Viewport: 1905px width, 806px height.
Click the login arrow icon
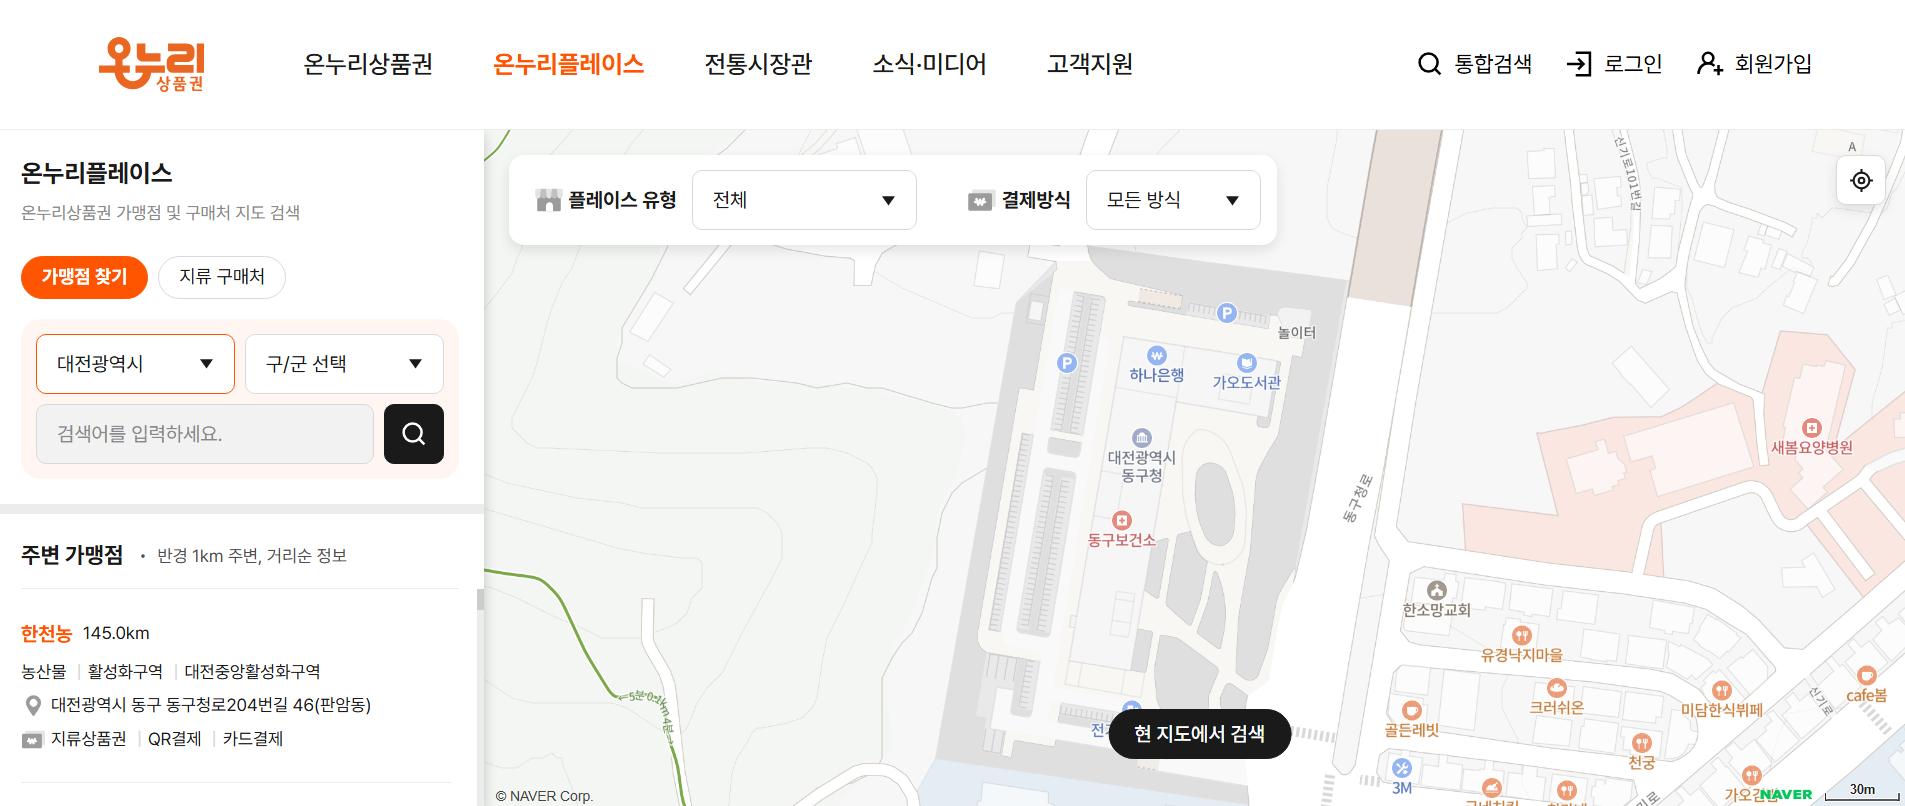click(1579, 64)
